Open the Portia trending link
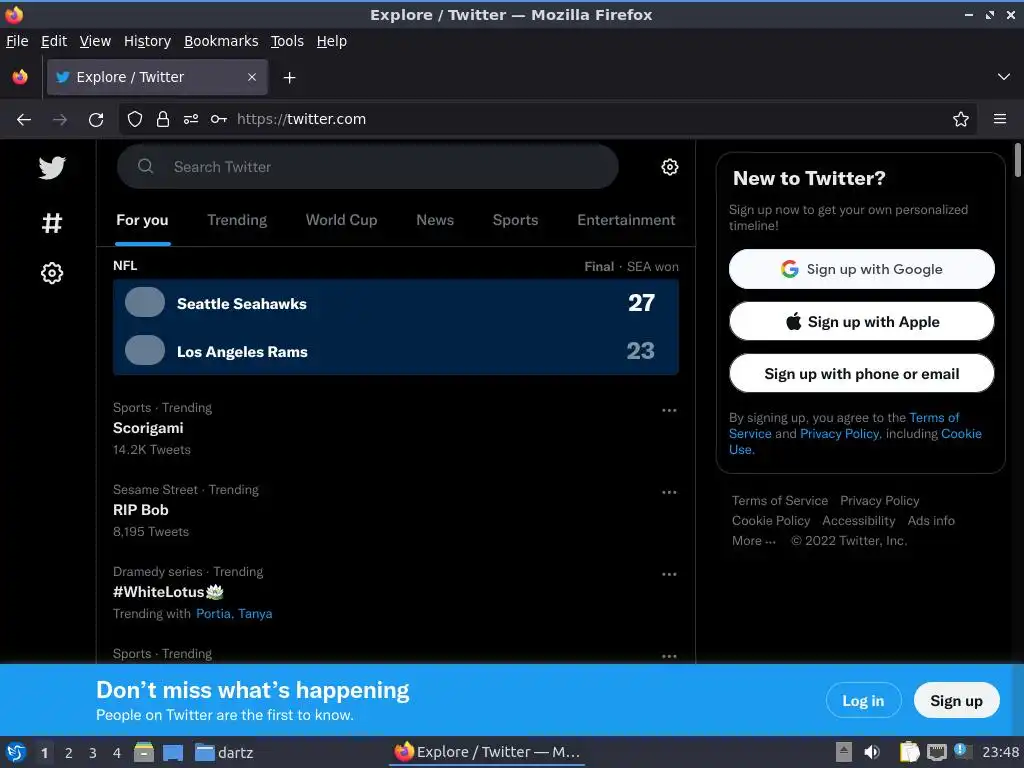This screenshot has width=1024, height=768. point(214,614)
